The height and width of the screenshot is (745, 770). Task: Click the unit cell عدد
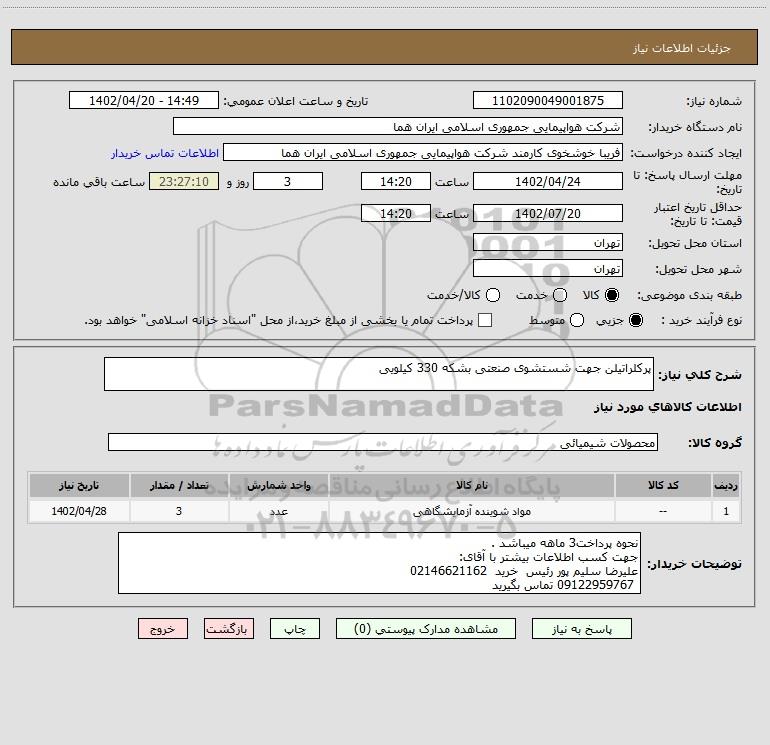[x=278, y=511]
